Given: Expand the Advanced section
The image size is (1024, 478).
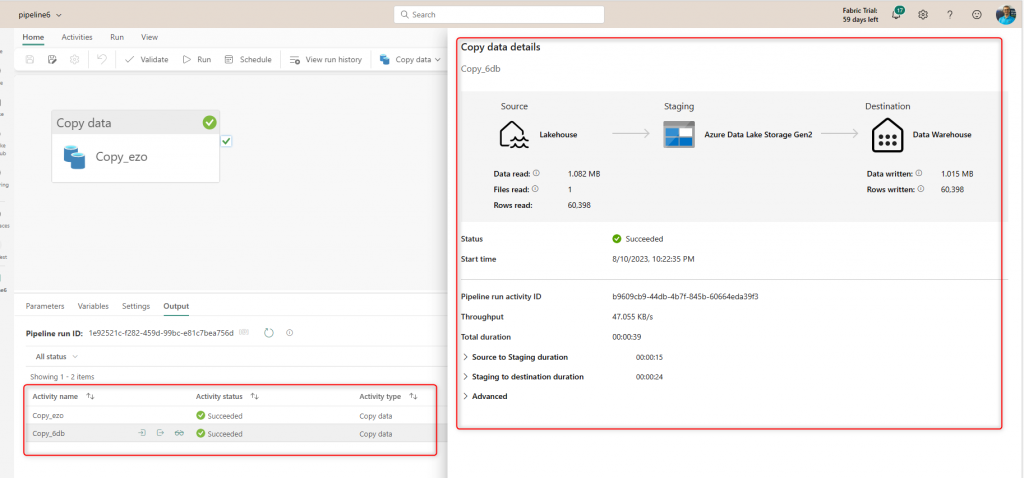Looking at the screenshot, I should 488,396.
